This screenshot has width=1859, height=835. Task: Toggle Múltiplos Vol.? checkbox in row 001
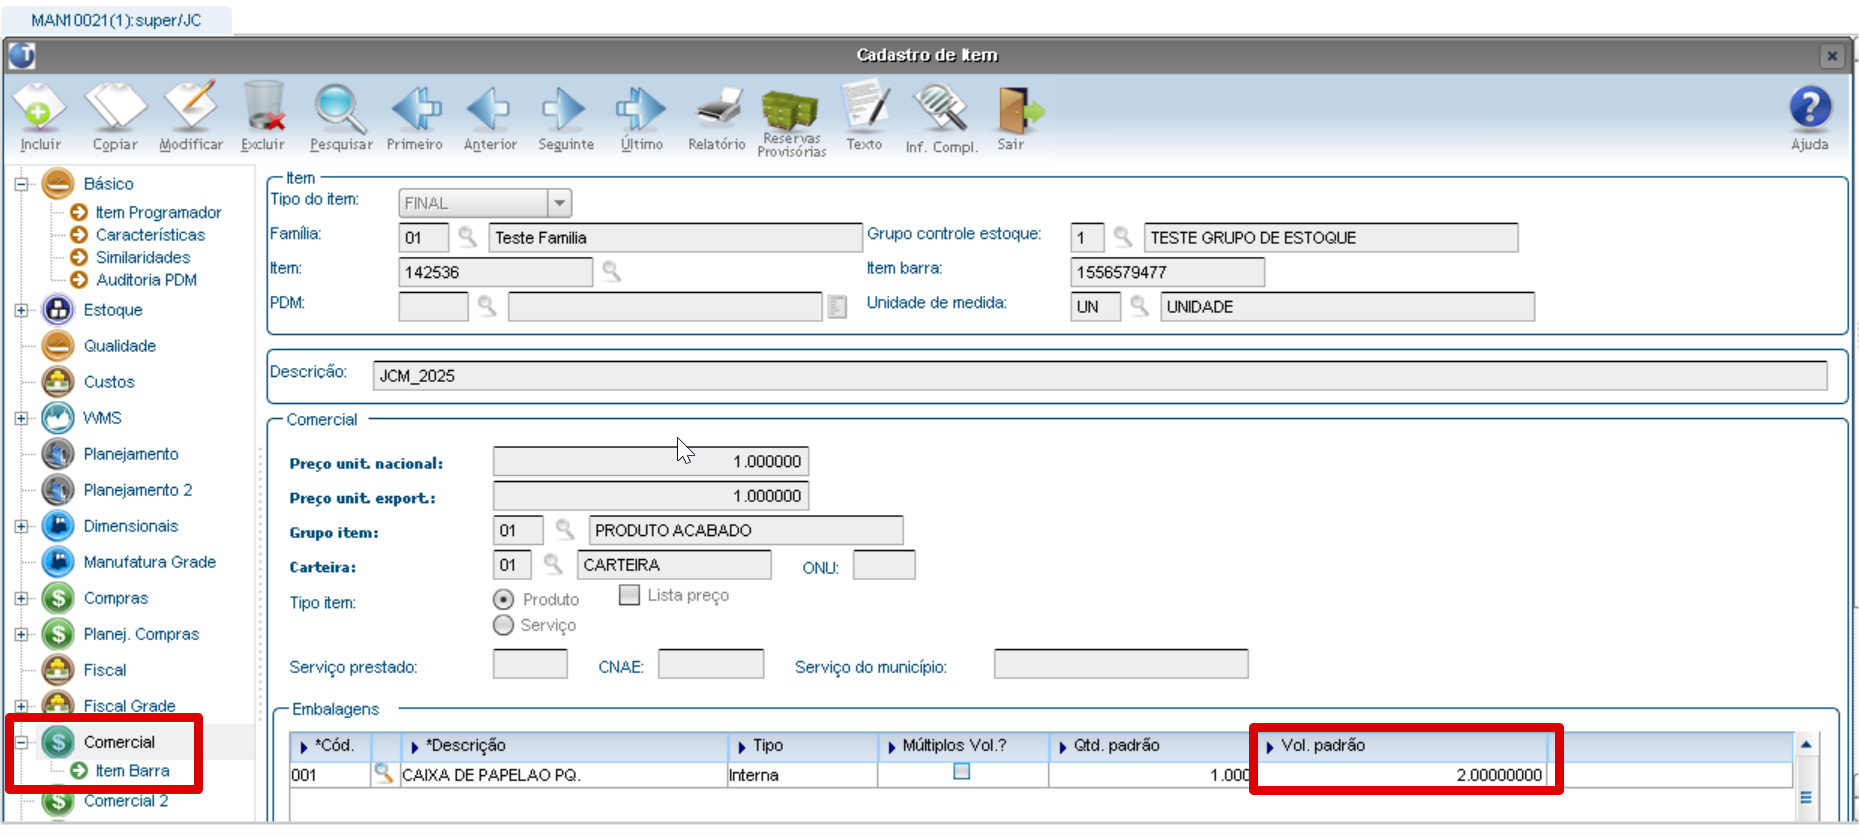pos(962,771)
